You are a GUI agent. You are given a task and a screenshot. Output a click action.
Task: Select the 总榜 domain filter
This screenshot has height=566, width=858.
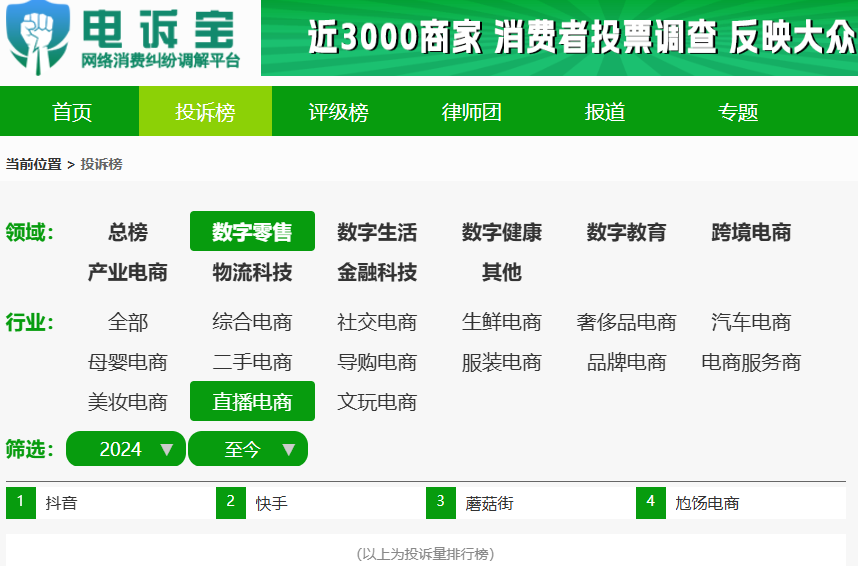pyautogui.click(x=127, y=232)
